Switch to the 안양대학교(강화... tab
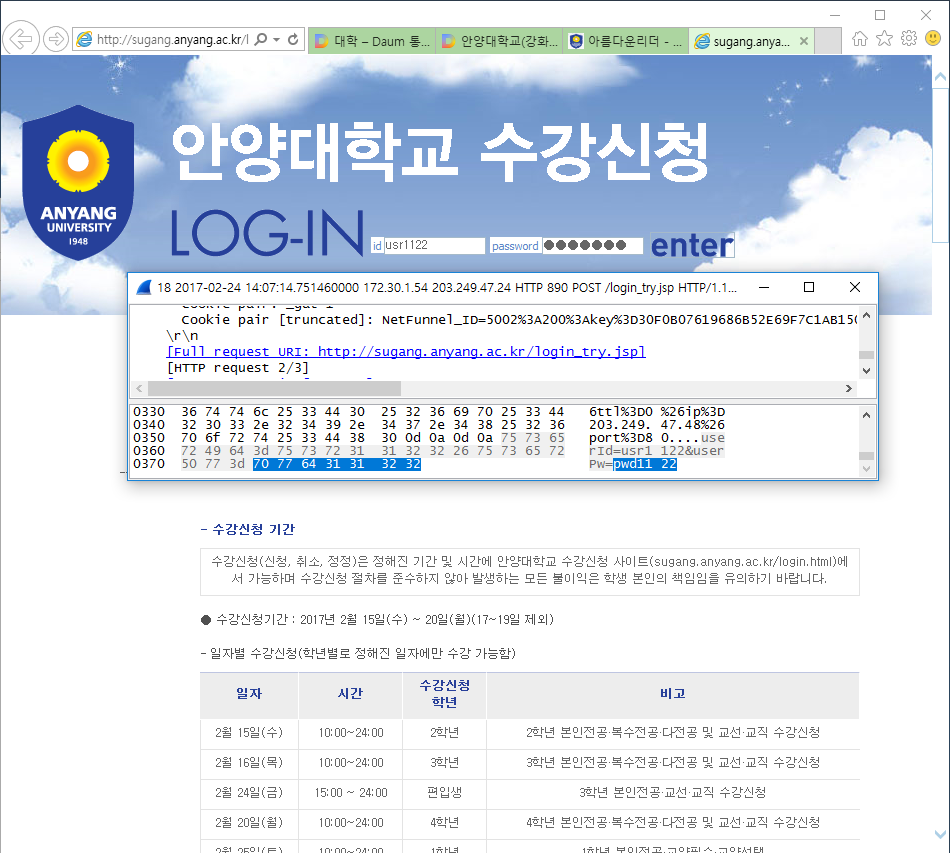This screenshot has width=950, height=853. pos(499,41)
